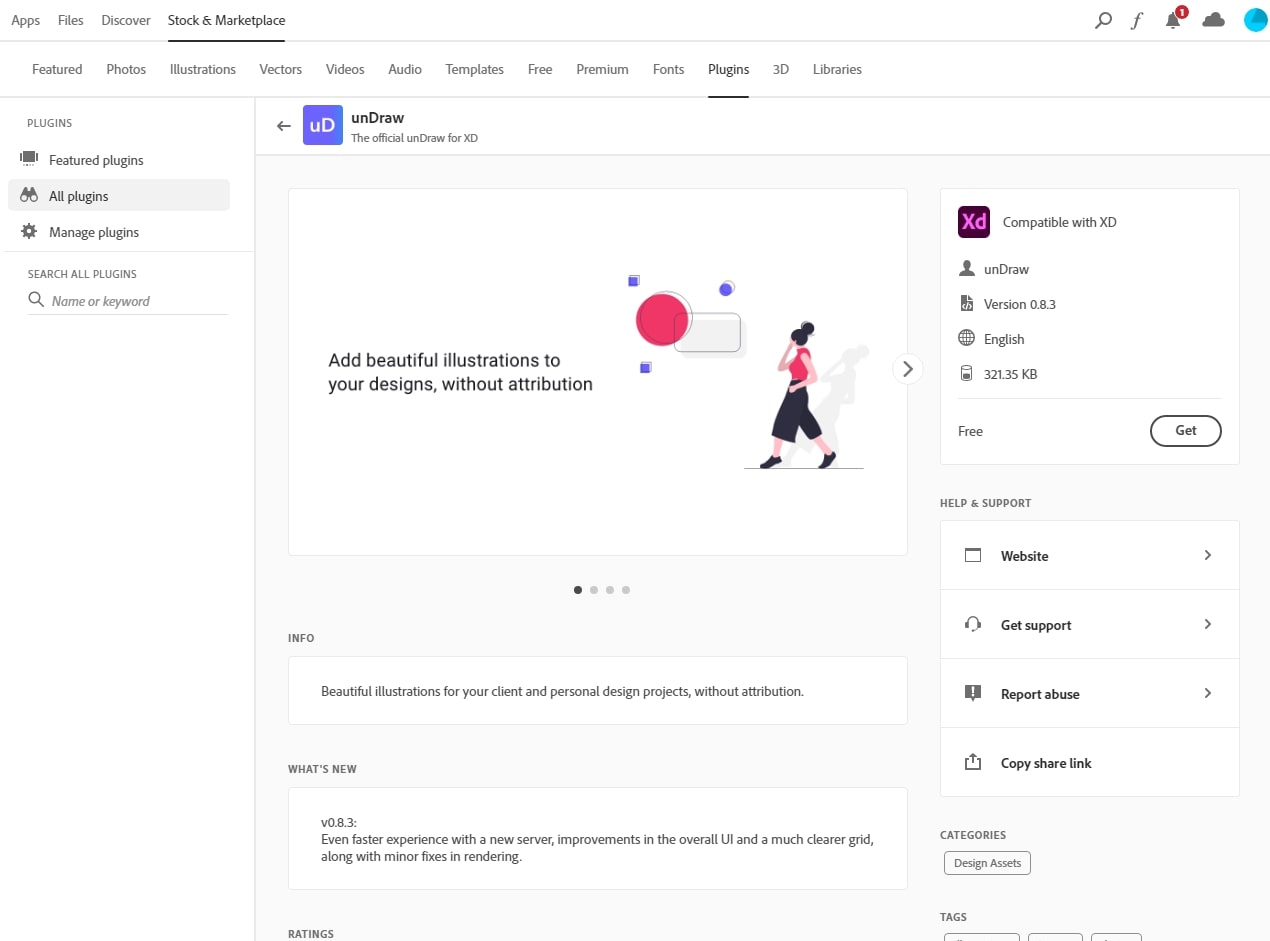Click the version file icon beside Version 0.8.3

coord(966,304)
